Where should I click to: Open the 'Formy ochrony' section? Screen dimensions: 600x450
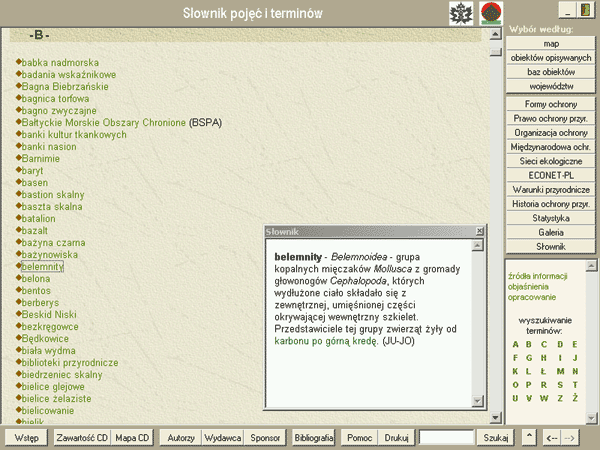[x=551, y=103]
